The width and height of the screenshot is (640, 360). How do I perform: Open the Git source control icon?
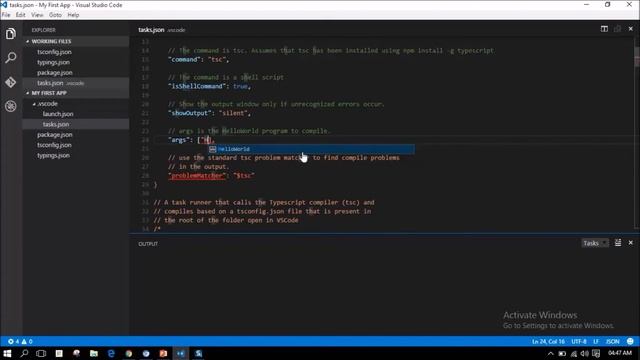11,82
